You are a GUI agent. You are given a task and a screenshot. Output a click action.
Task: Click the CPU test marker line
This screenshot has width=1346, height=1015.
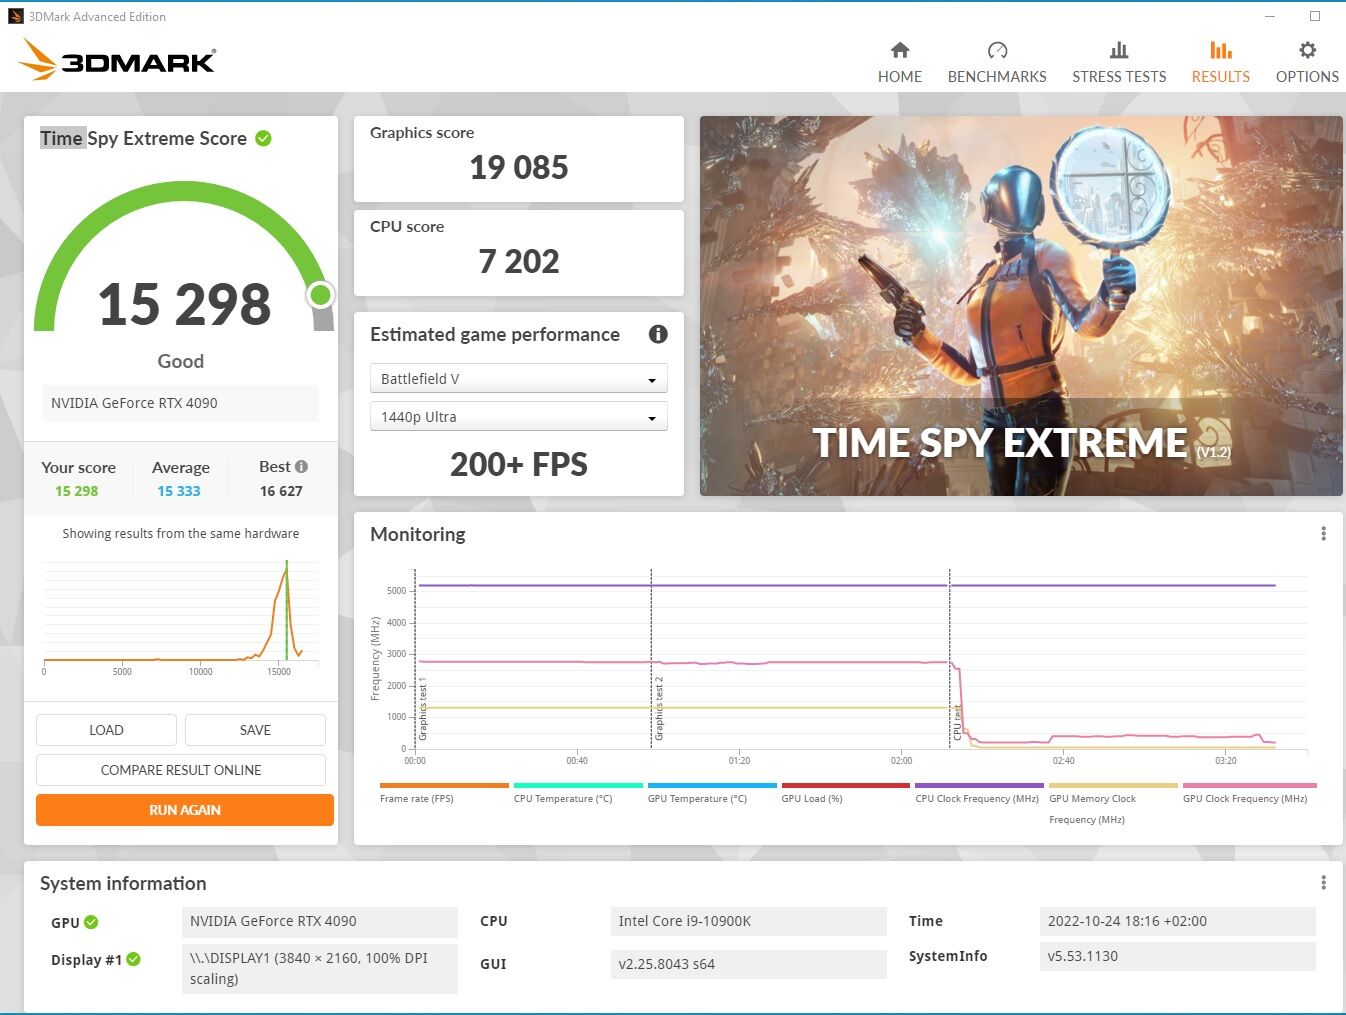coord(950,659)
